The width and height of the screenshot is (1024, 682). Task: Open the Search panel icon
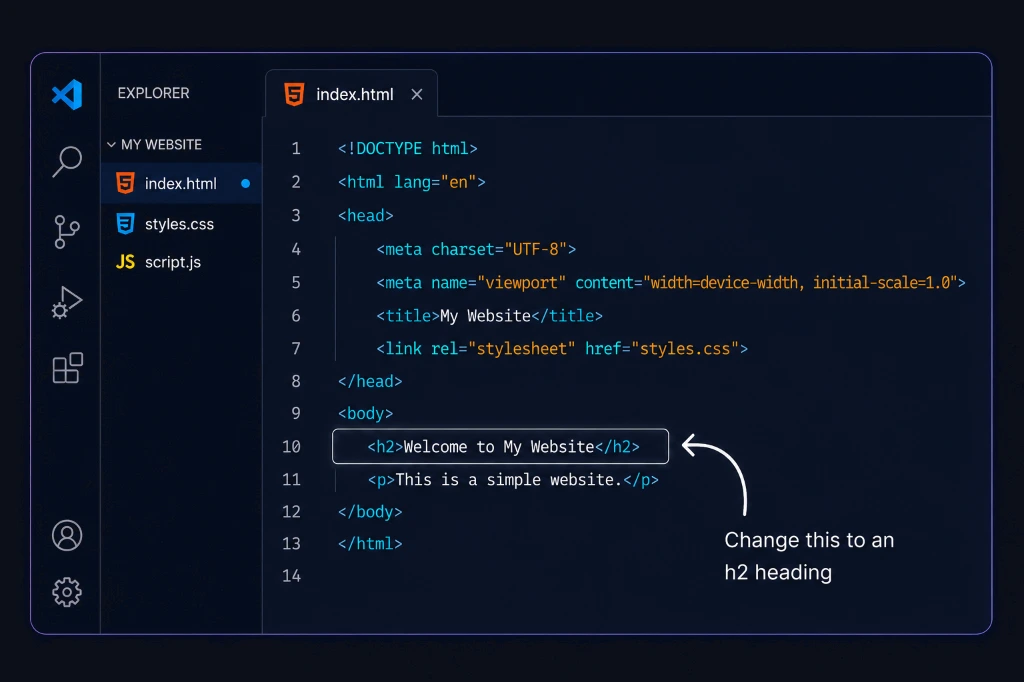[67, 161]
